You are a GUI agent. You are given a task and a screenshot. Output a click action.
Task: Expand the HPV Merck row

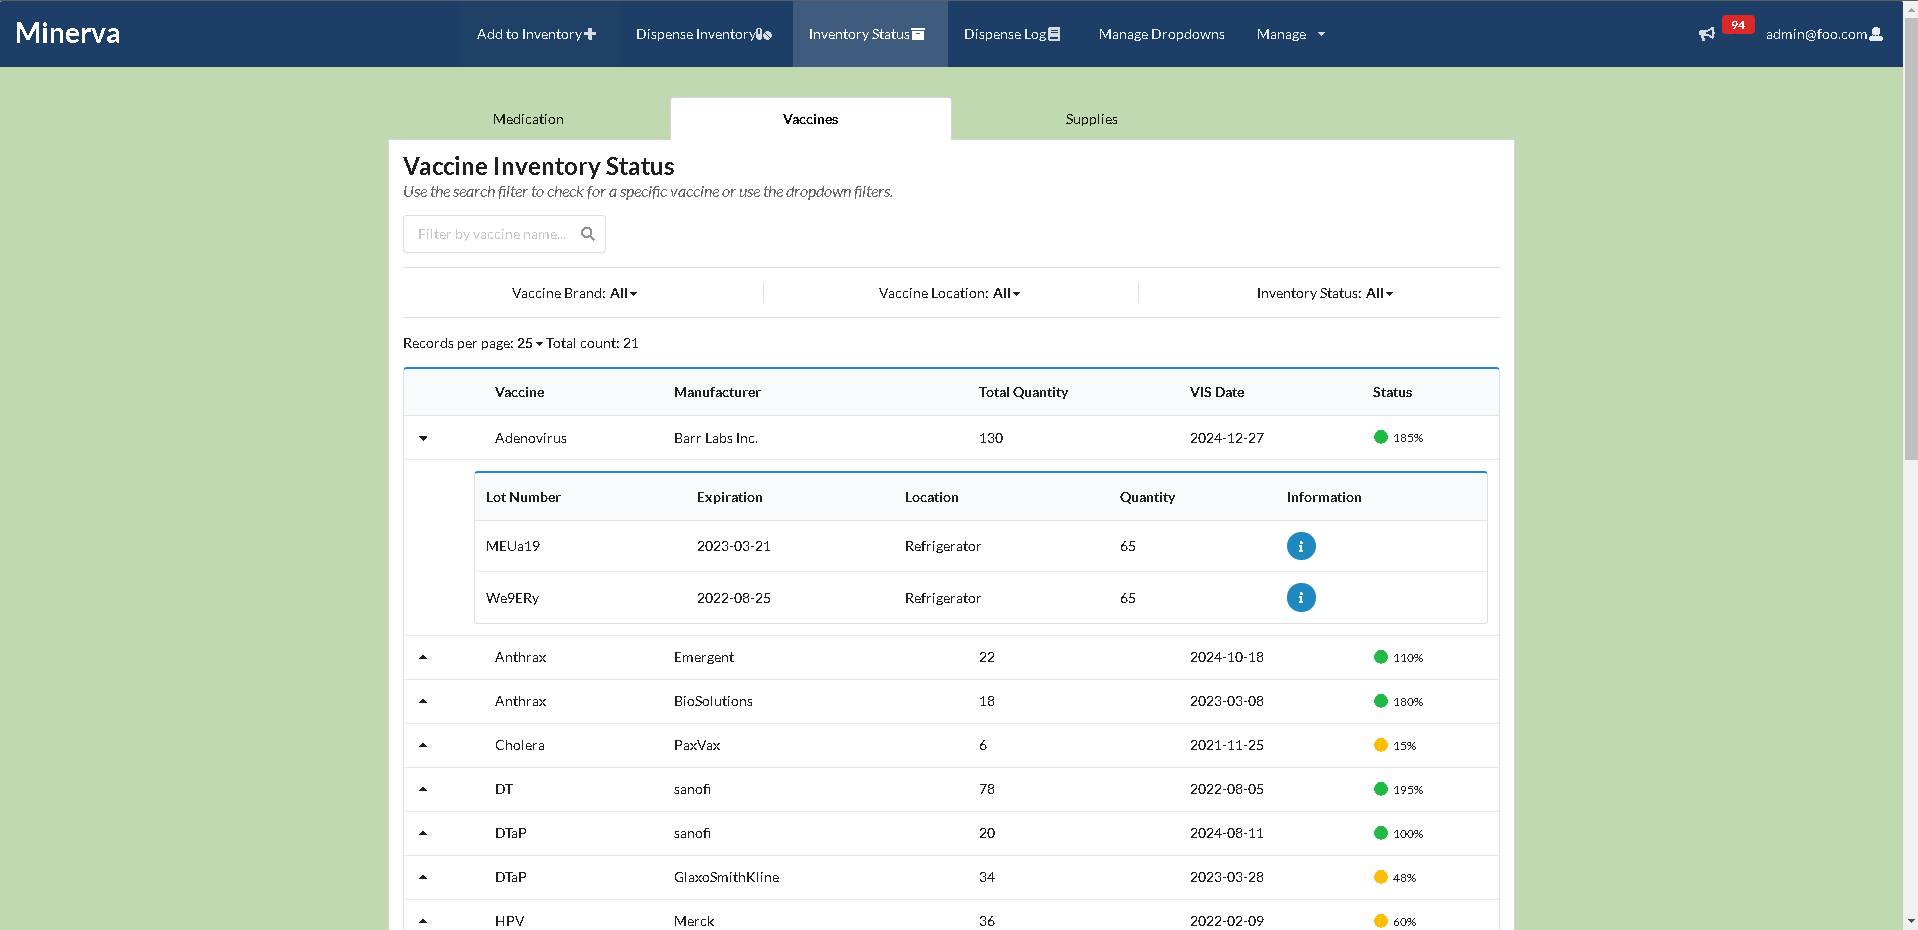pyautogui.click(x=423, y=921)
